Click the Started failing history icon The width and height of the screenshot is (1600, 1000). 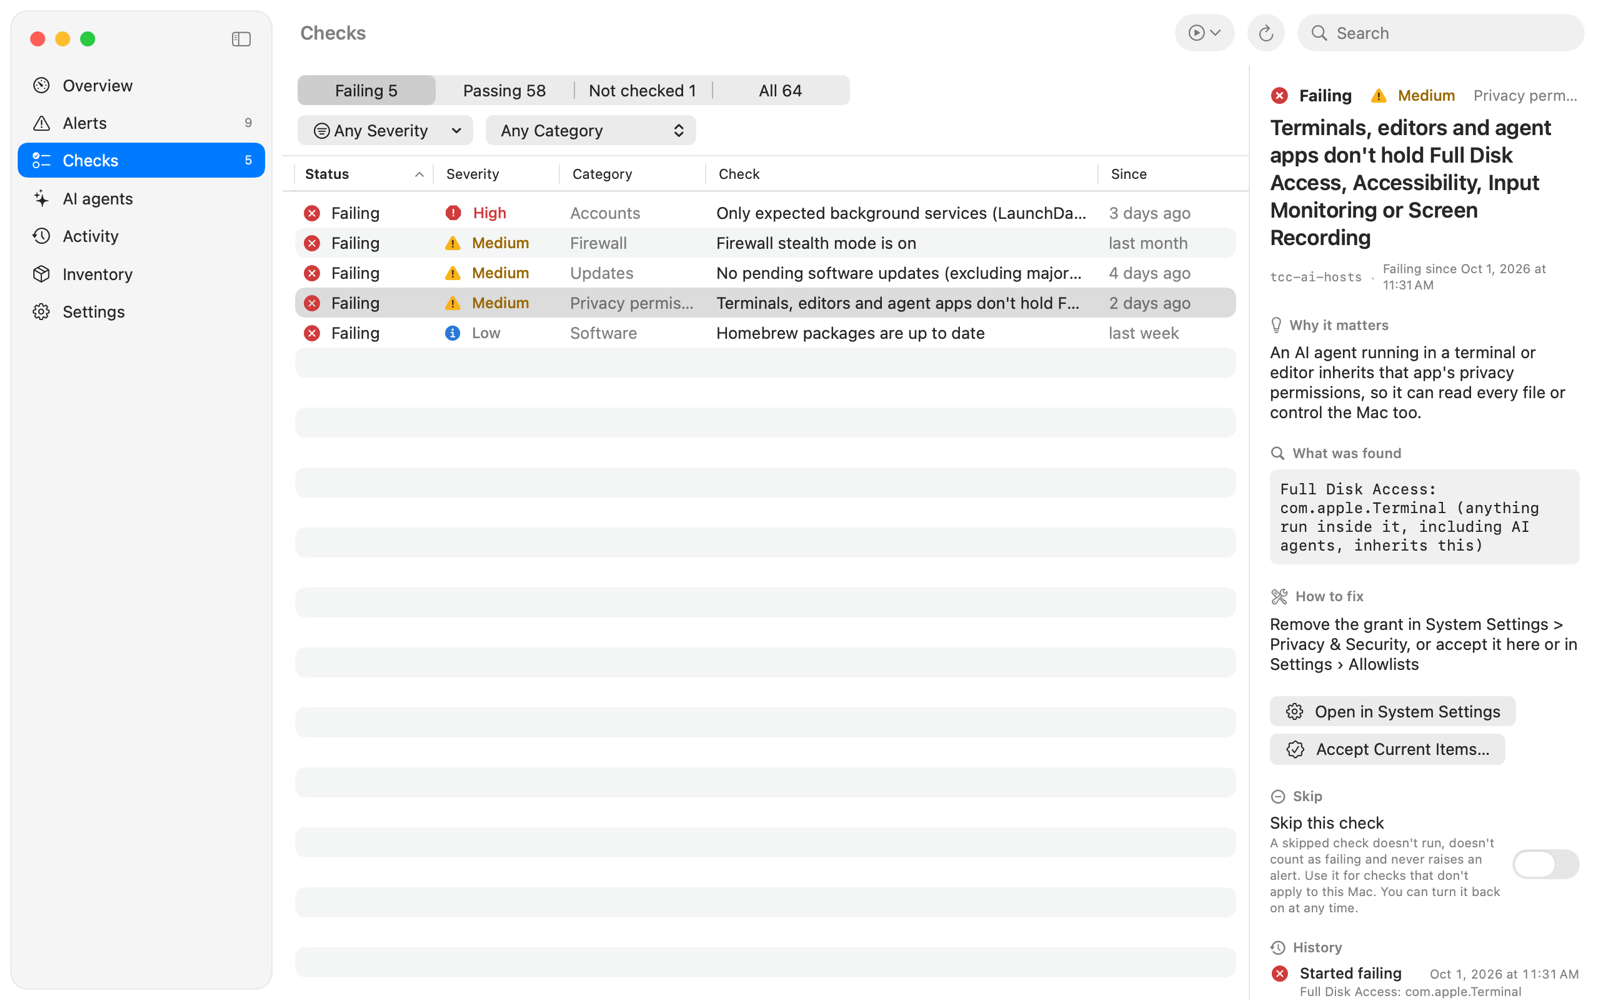point(1279,974)
